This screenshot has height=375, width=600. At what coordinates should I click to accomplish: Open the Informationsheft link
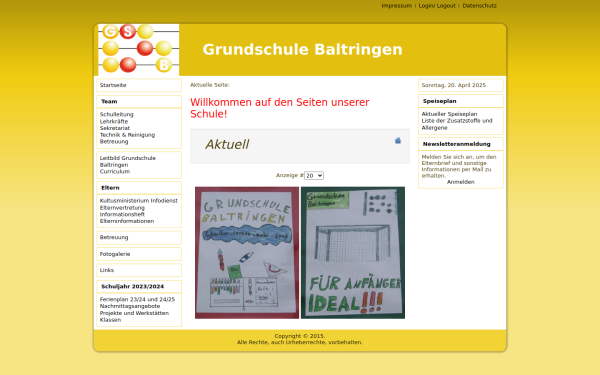122,214
